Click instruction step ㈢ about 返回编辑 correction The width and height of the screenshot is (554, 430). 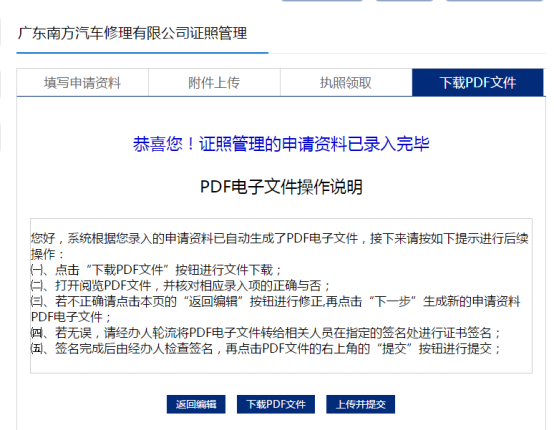click(x=276, y=309)
